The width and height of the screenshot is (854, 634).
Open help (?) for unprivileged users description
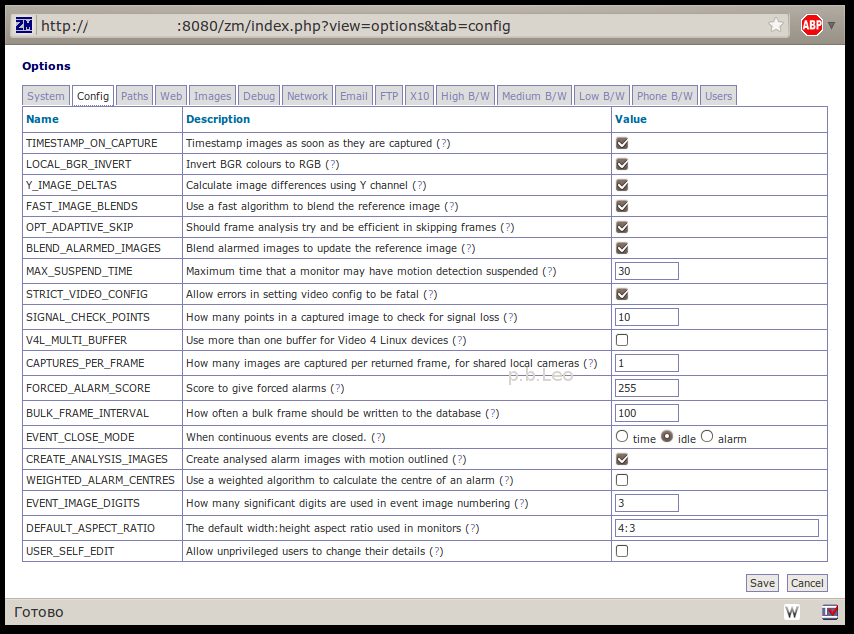(436, 551)
